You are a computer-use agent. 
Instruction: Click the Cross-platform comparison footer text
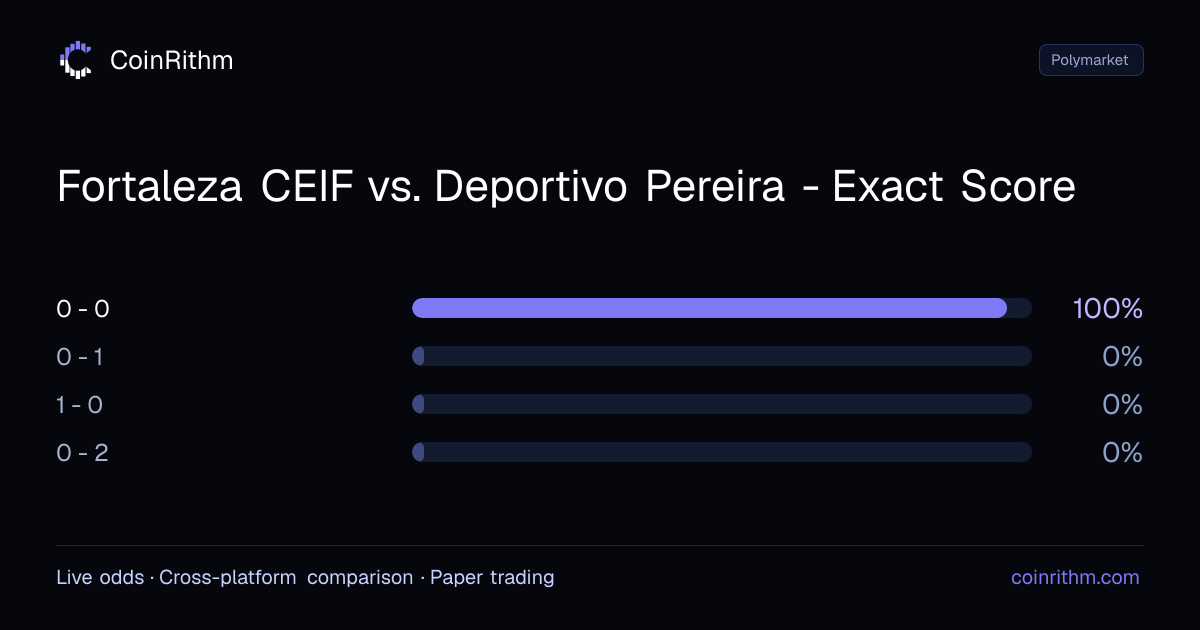click(286, 577)
